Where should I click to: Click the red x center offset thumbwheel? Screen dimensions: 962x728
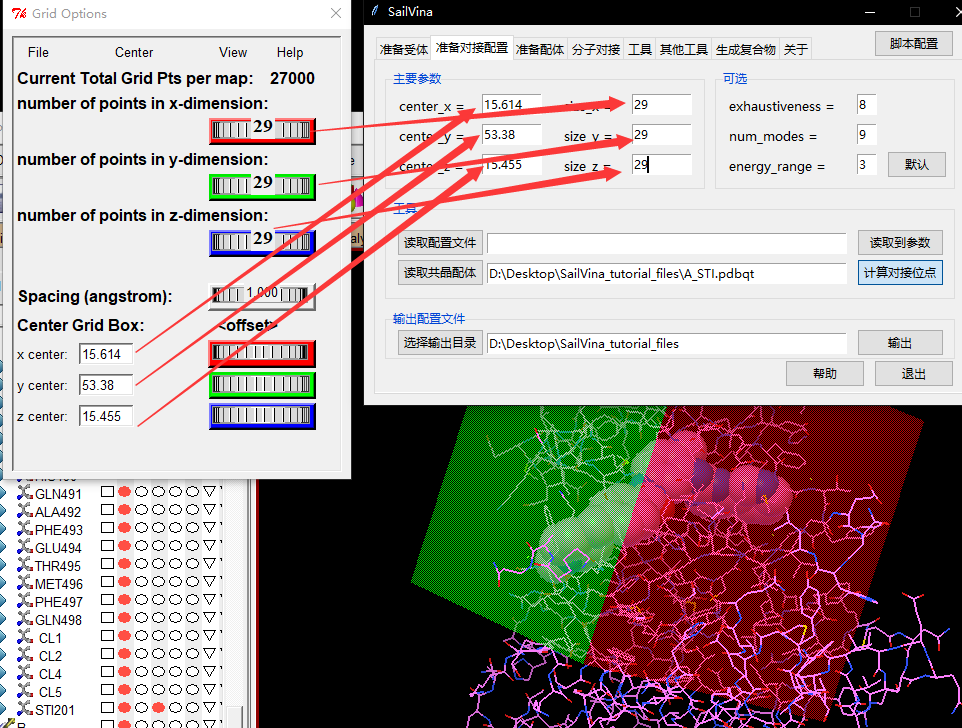tap(262, 353)
